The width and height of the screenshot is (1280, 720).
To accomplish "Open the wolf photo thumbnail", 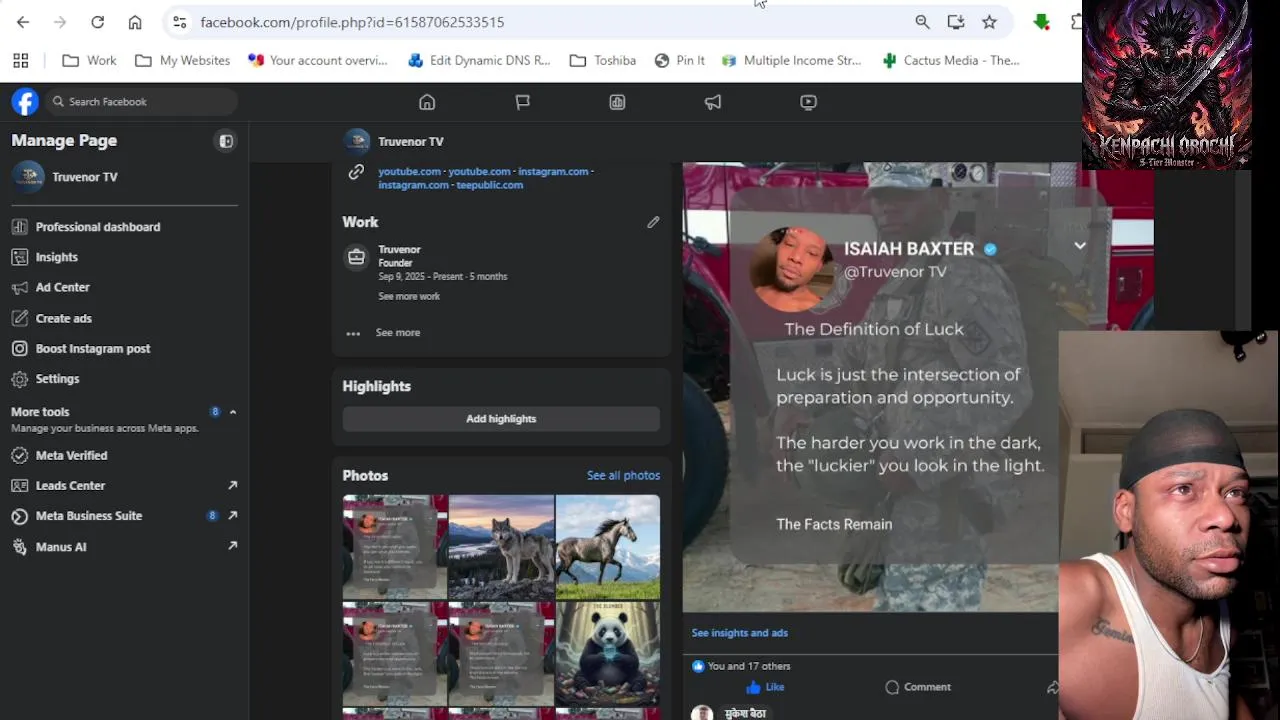I will 501,547.
